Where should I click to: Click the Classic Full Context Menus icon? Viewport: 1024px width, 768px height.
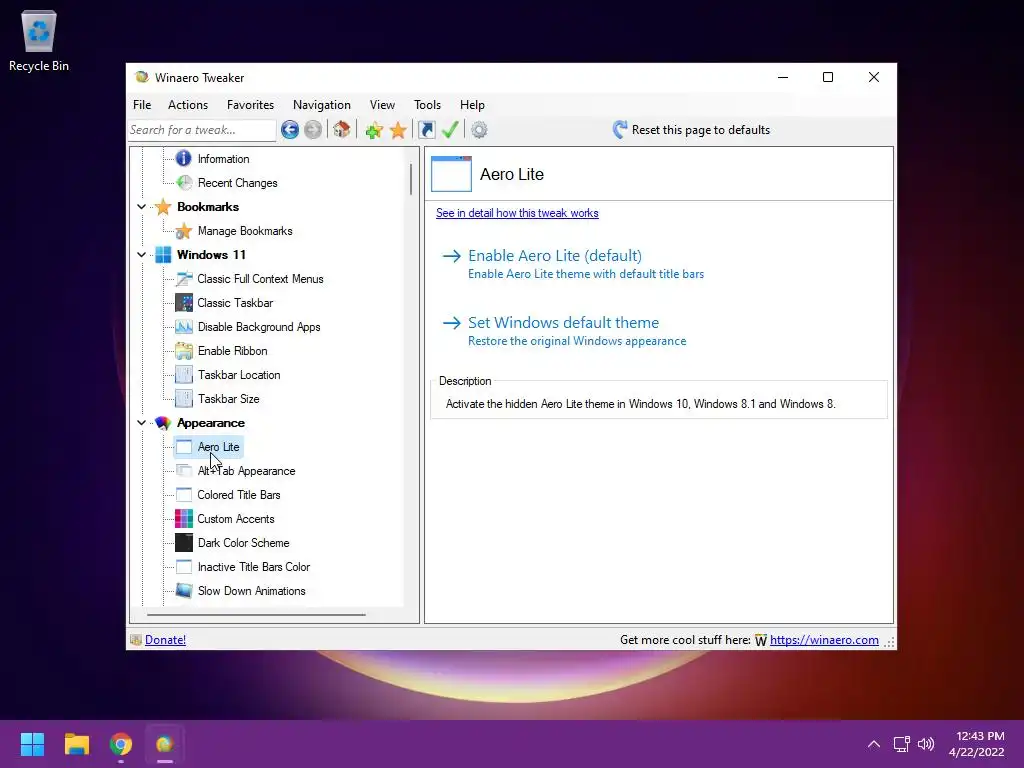[184, 279]
